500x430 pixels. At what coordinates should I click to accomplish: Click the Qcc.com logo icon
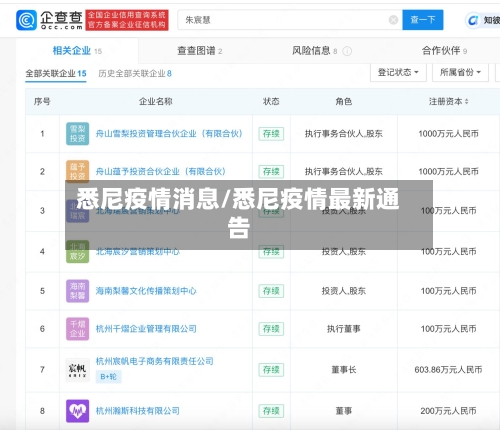pyautogui.click(x=26, y=20)
